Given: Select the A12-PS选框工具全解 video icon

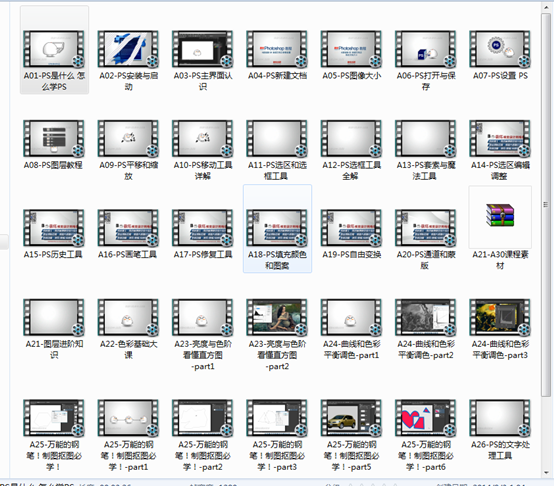Looking at the screenshot, I should 351,138.
